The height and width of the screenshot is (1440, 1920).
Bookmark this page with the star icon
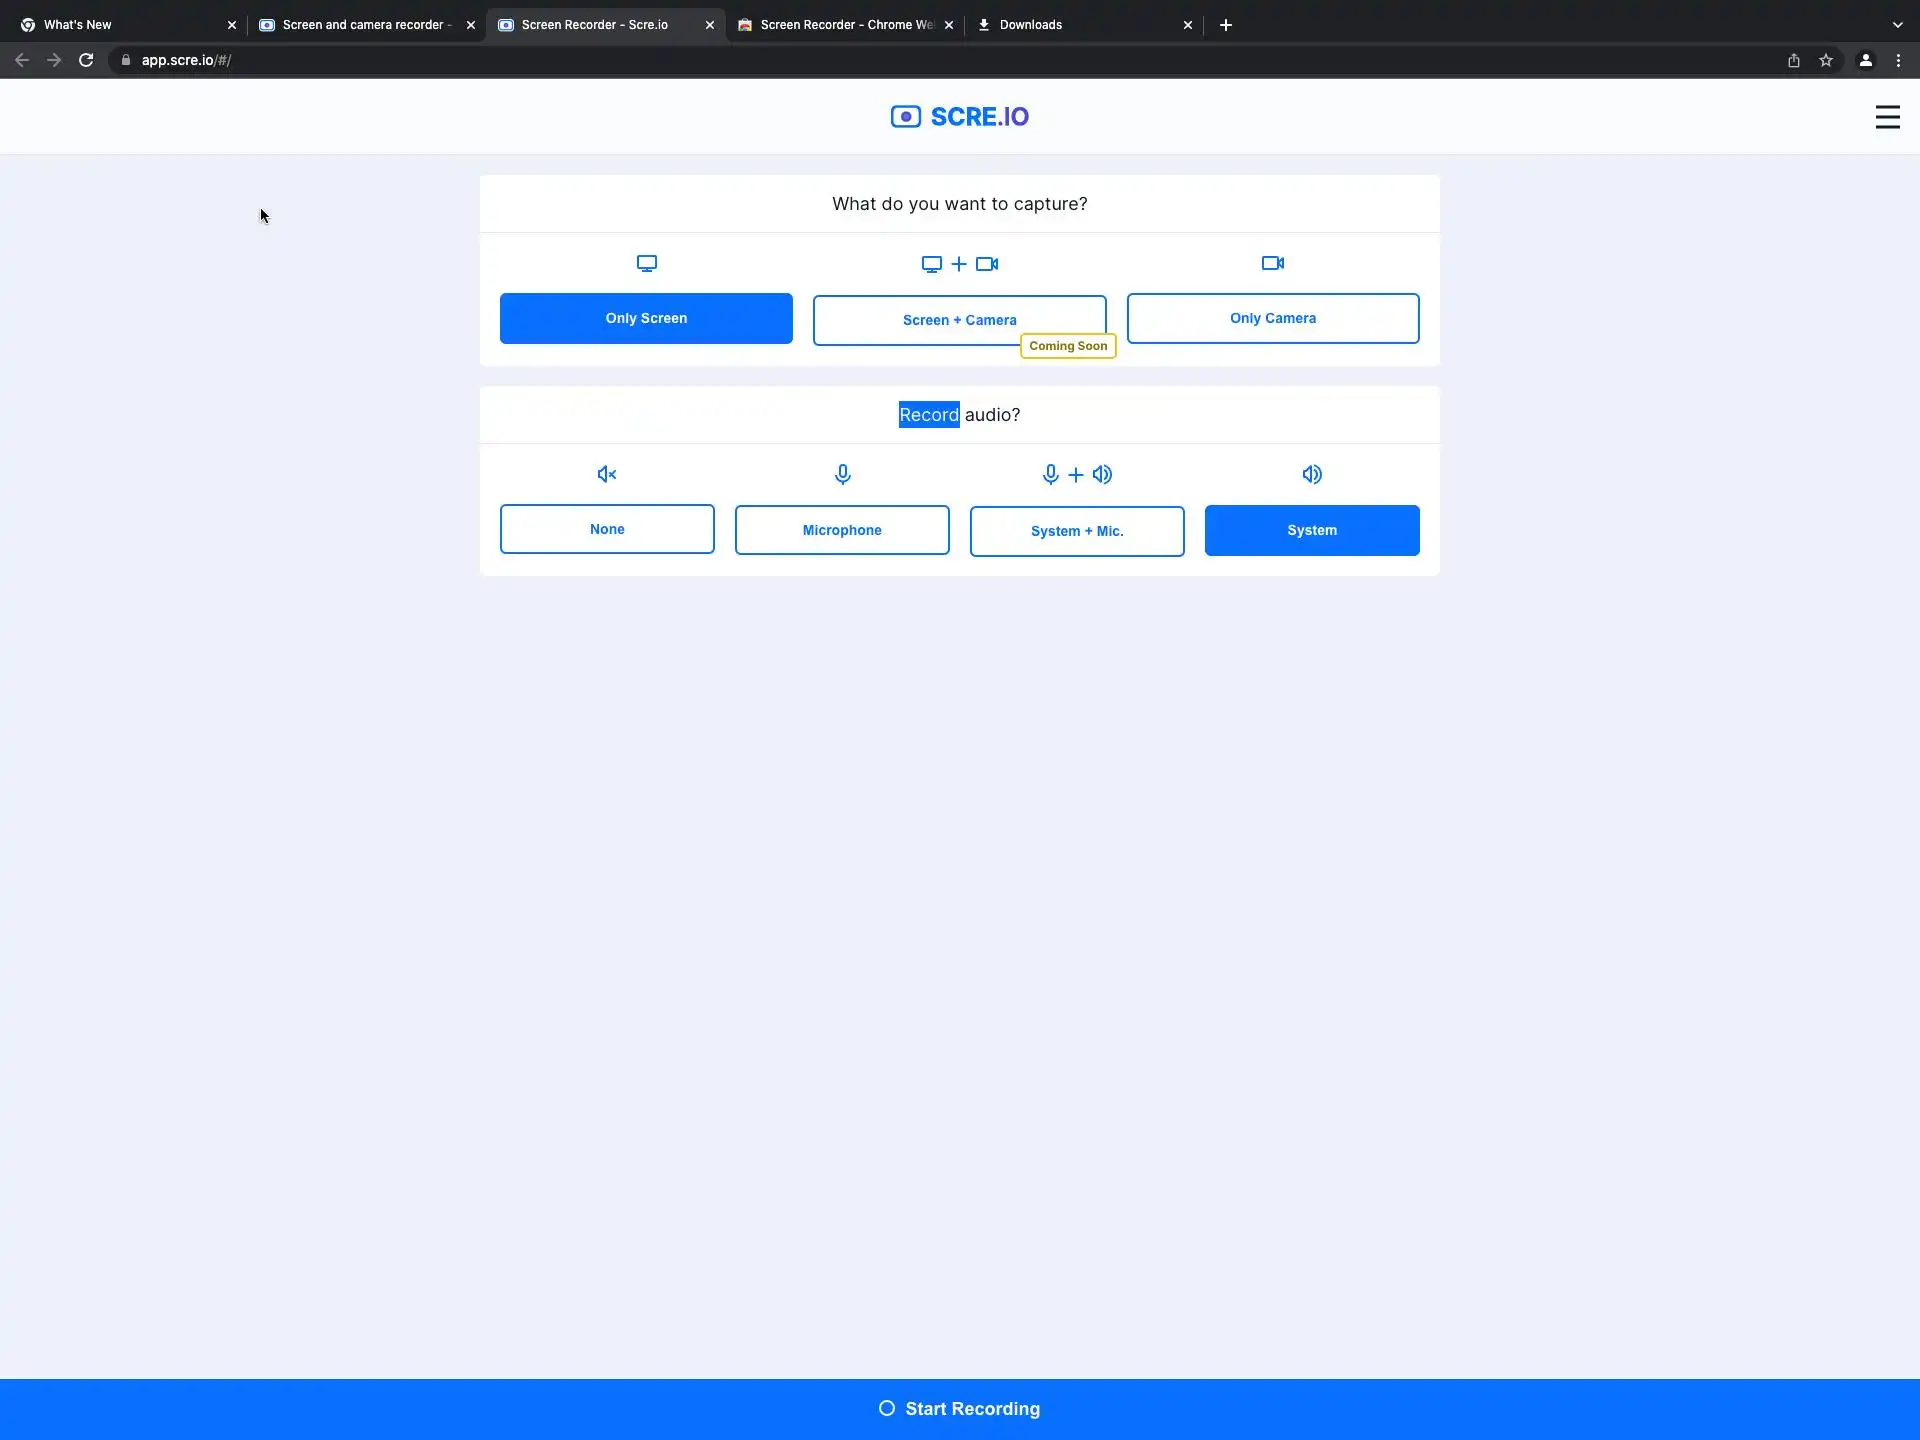click(1826, 60)
